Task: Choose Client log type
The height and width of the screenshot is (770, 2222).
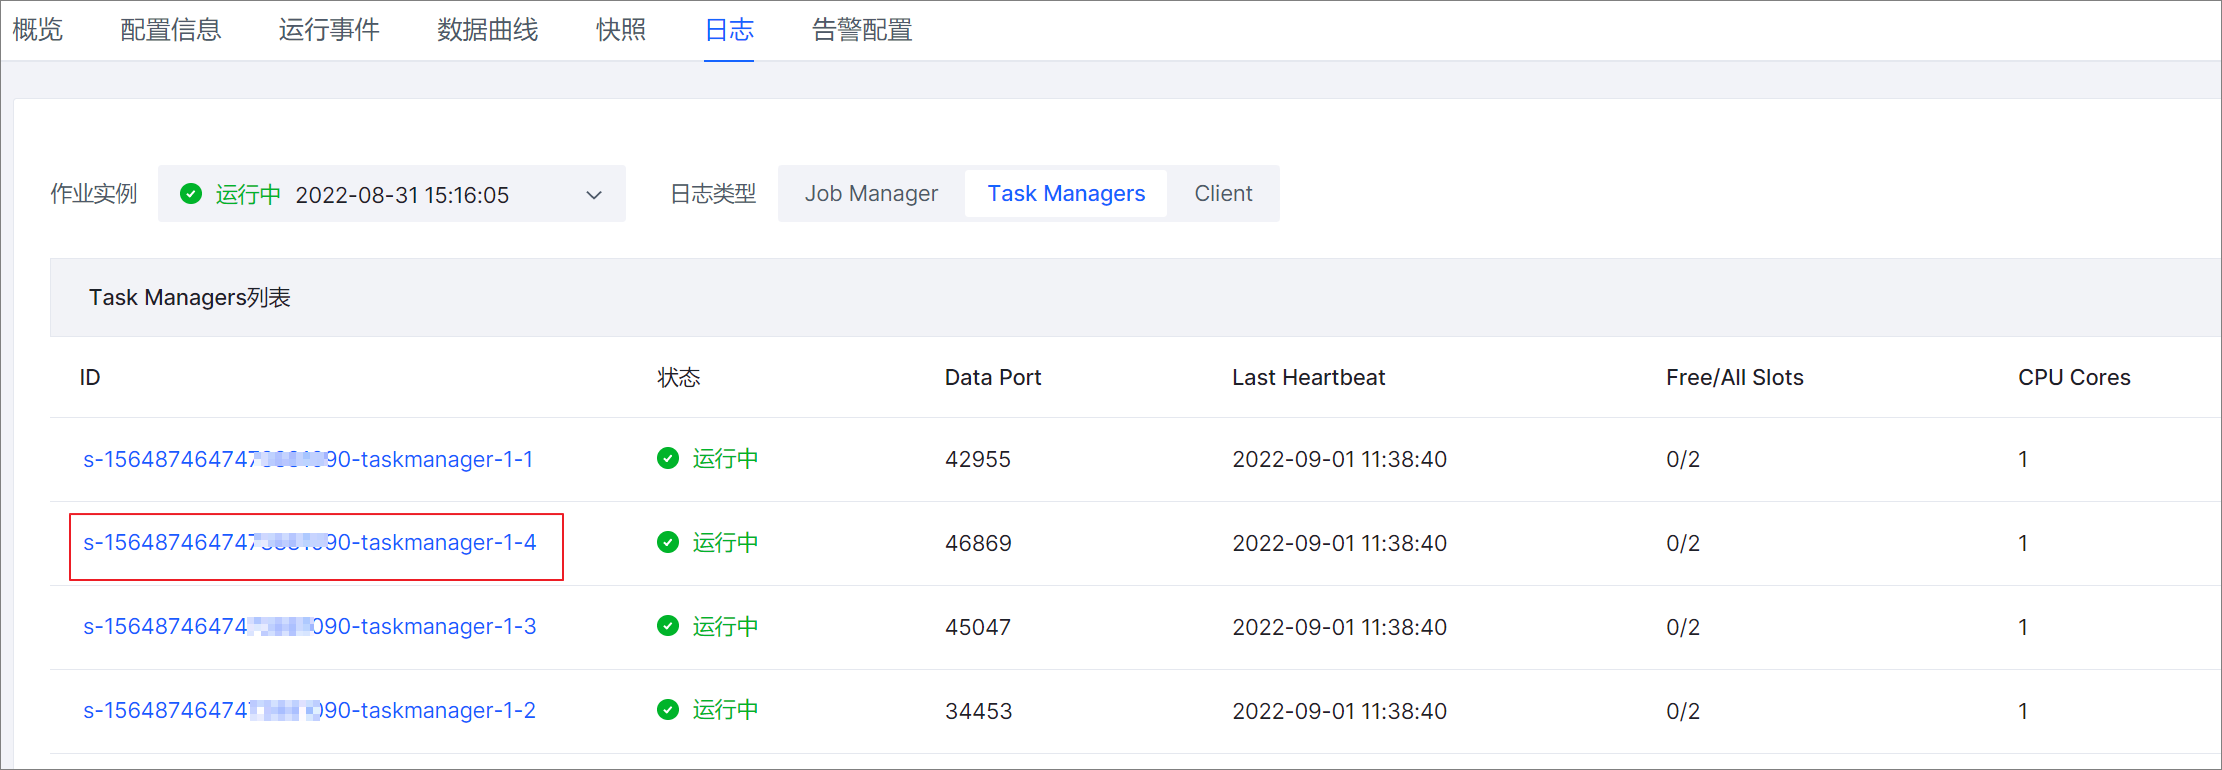Action: click(1223, 194)
